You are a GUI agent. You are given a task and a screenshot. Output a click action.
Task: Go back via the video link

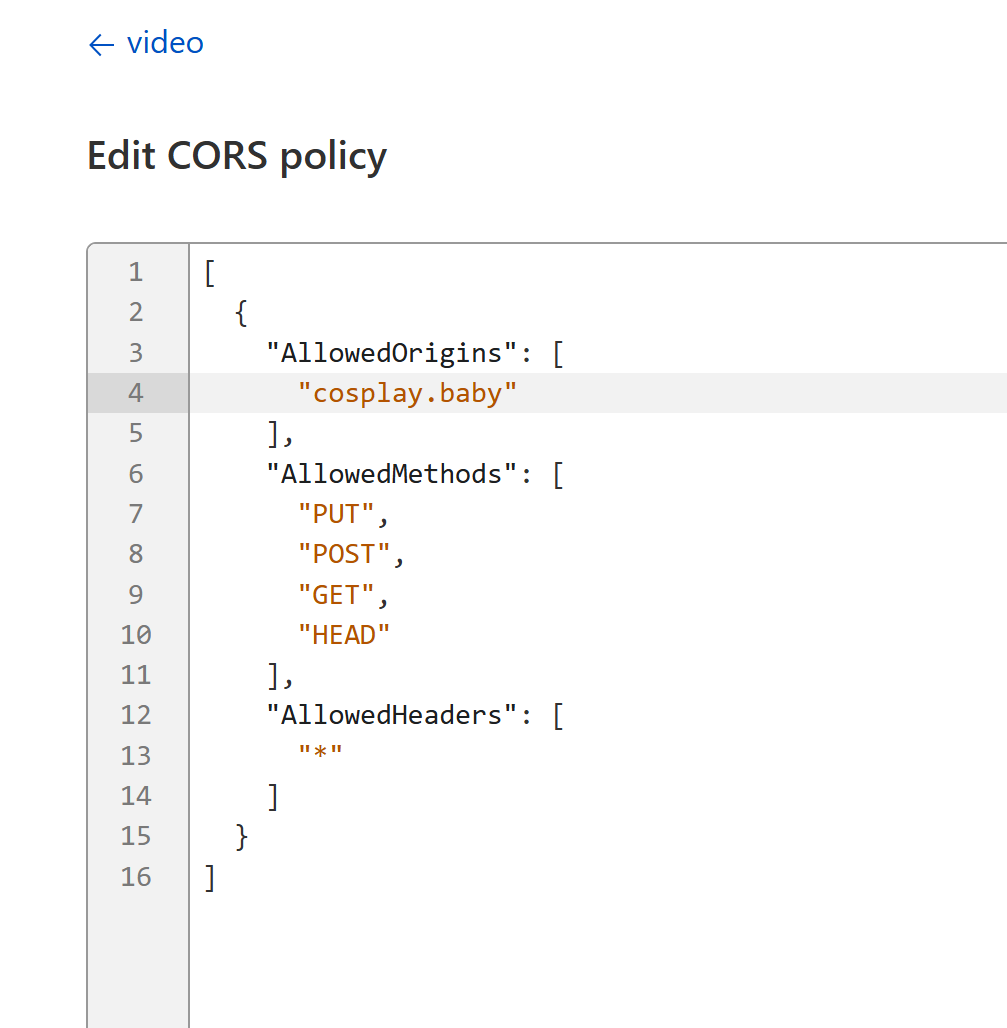[x=165, y=43]
